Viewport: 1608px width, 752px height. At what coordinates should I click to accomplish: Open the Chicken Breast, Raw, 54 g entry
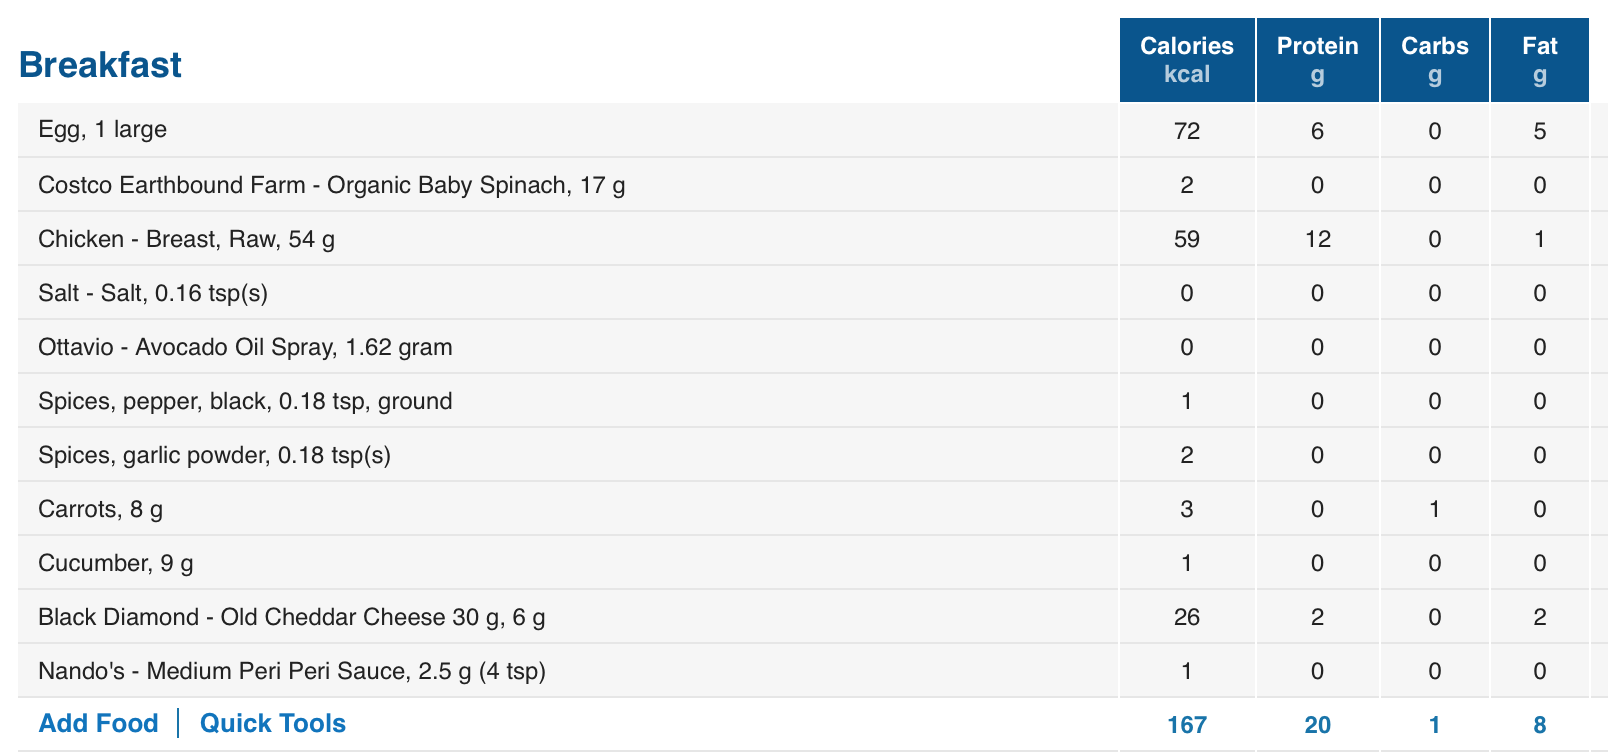[186, 239]
